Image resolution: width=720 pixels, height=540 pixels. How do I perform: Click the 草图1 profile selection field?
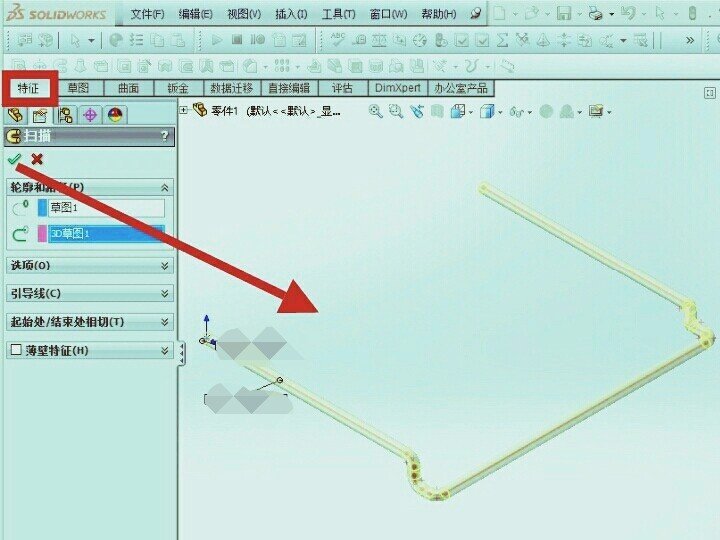pyautogui.click(x=106, y=207)
